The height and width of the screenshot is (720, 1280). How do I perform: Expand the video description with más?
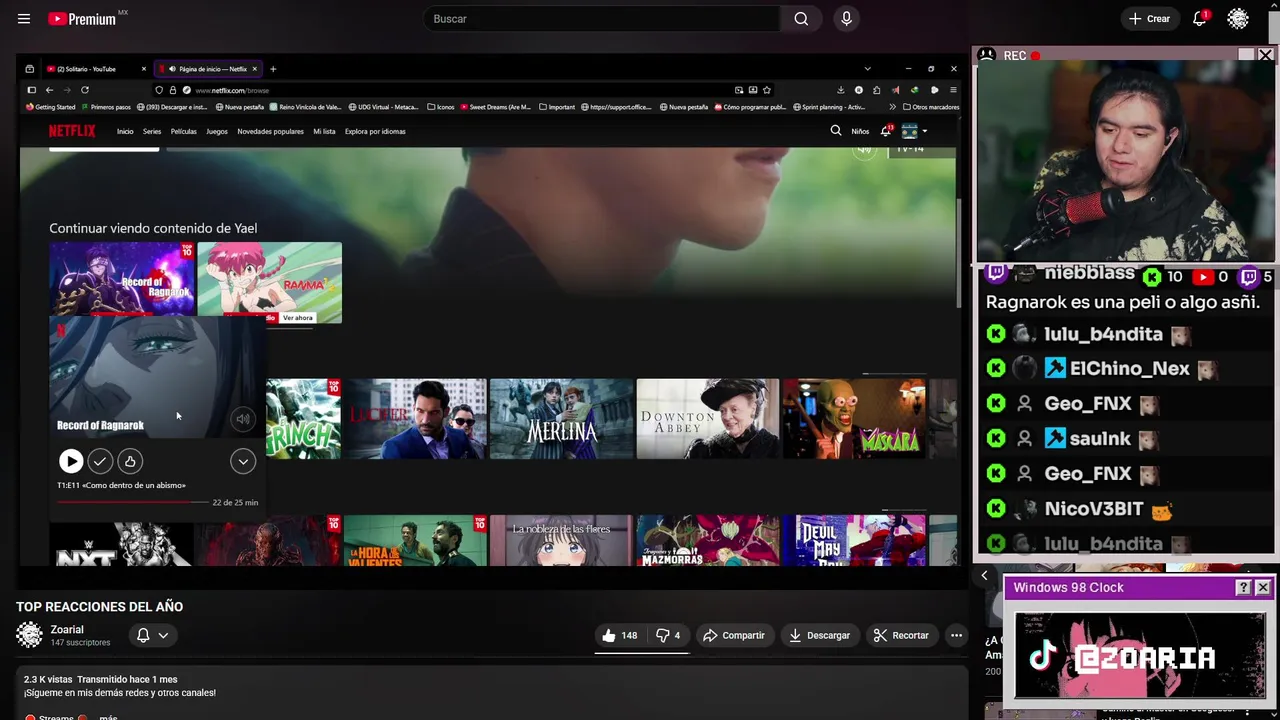[x=108, y=716]
